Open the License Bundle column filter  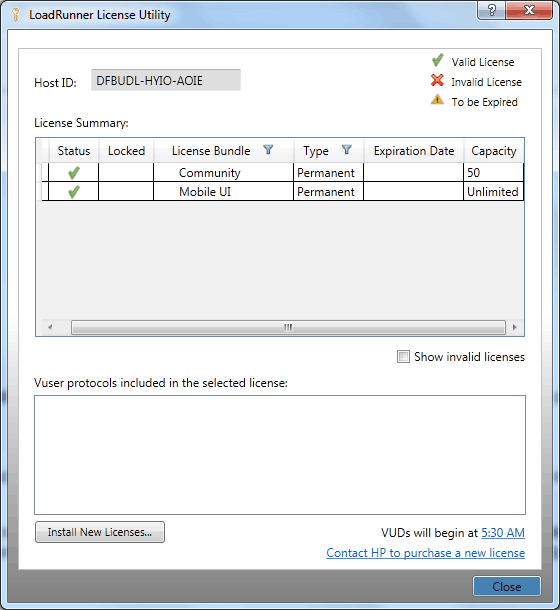[268, 150]
